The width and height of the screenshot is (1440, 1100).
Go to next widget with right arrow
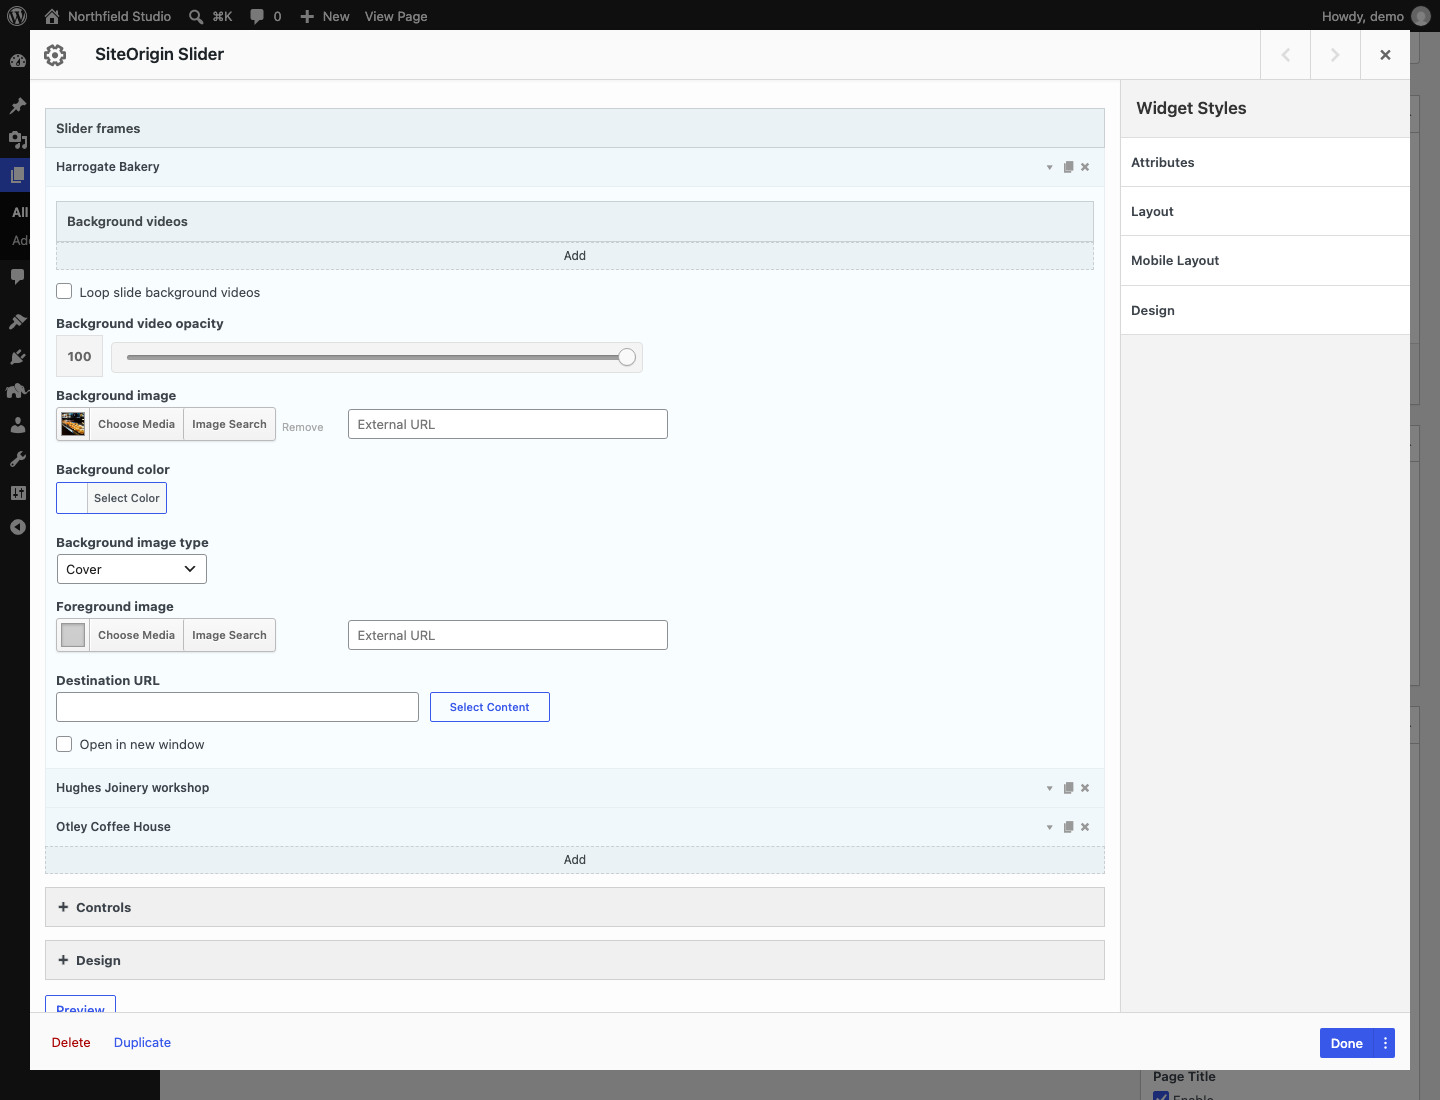coord(1335,55)
